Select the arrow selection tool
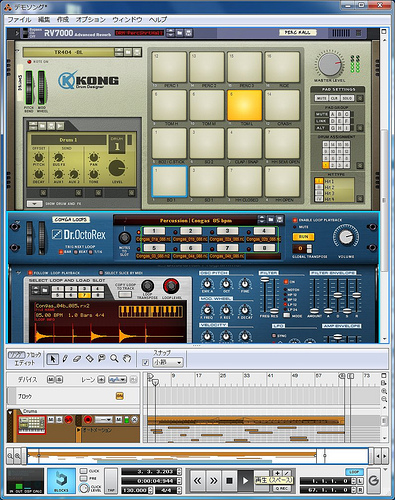Image resolution: width=395 pixels, height=500 pixels. pyautogui.click(x=52, y=359)
